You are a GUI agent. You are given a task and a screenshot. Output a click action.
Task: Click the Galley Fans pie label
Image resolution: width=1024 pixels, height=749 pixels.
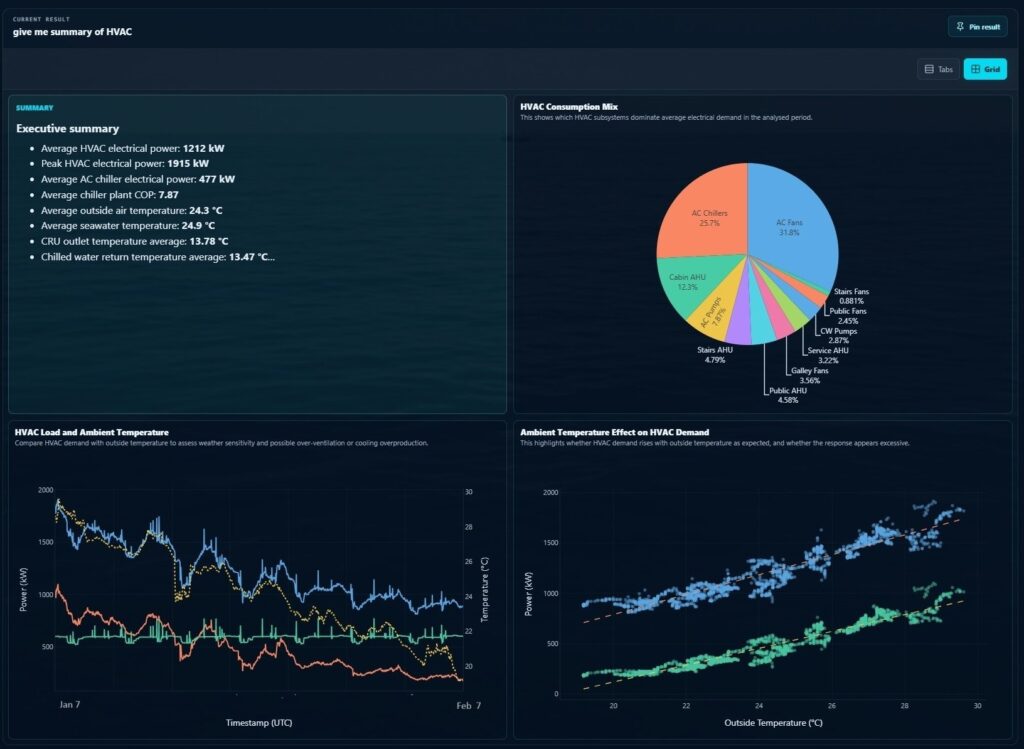tap(809, 375)
